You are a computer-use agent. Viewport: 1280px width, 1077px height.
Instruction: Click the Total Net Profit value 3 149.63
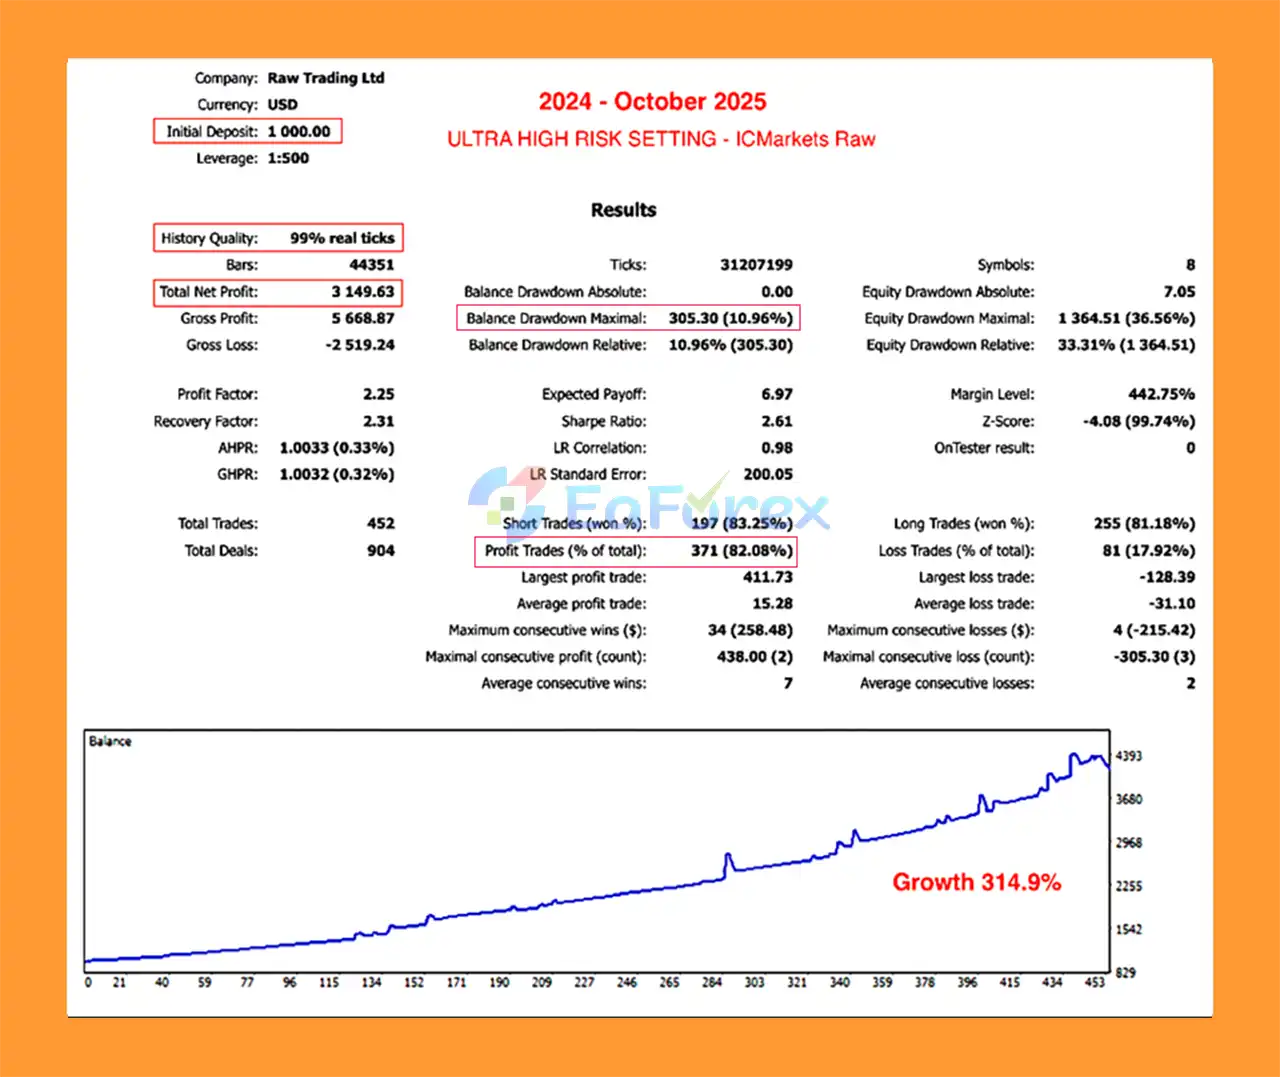click(363, 292)
